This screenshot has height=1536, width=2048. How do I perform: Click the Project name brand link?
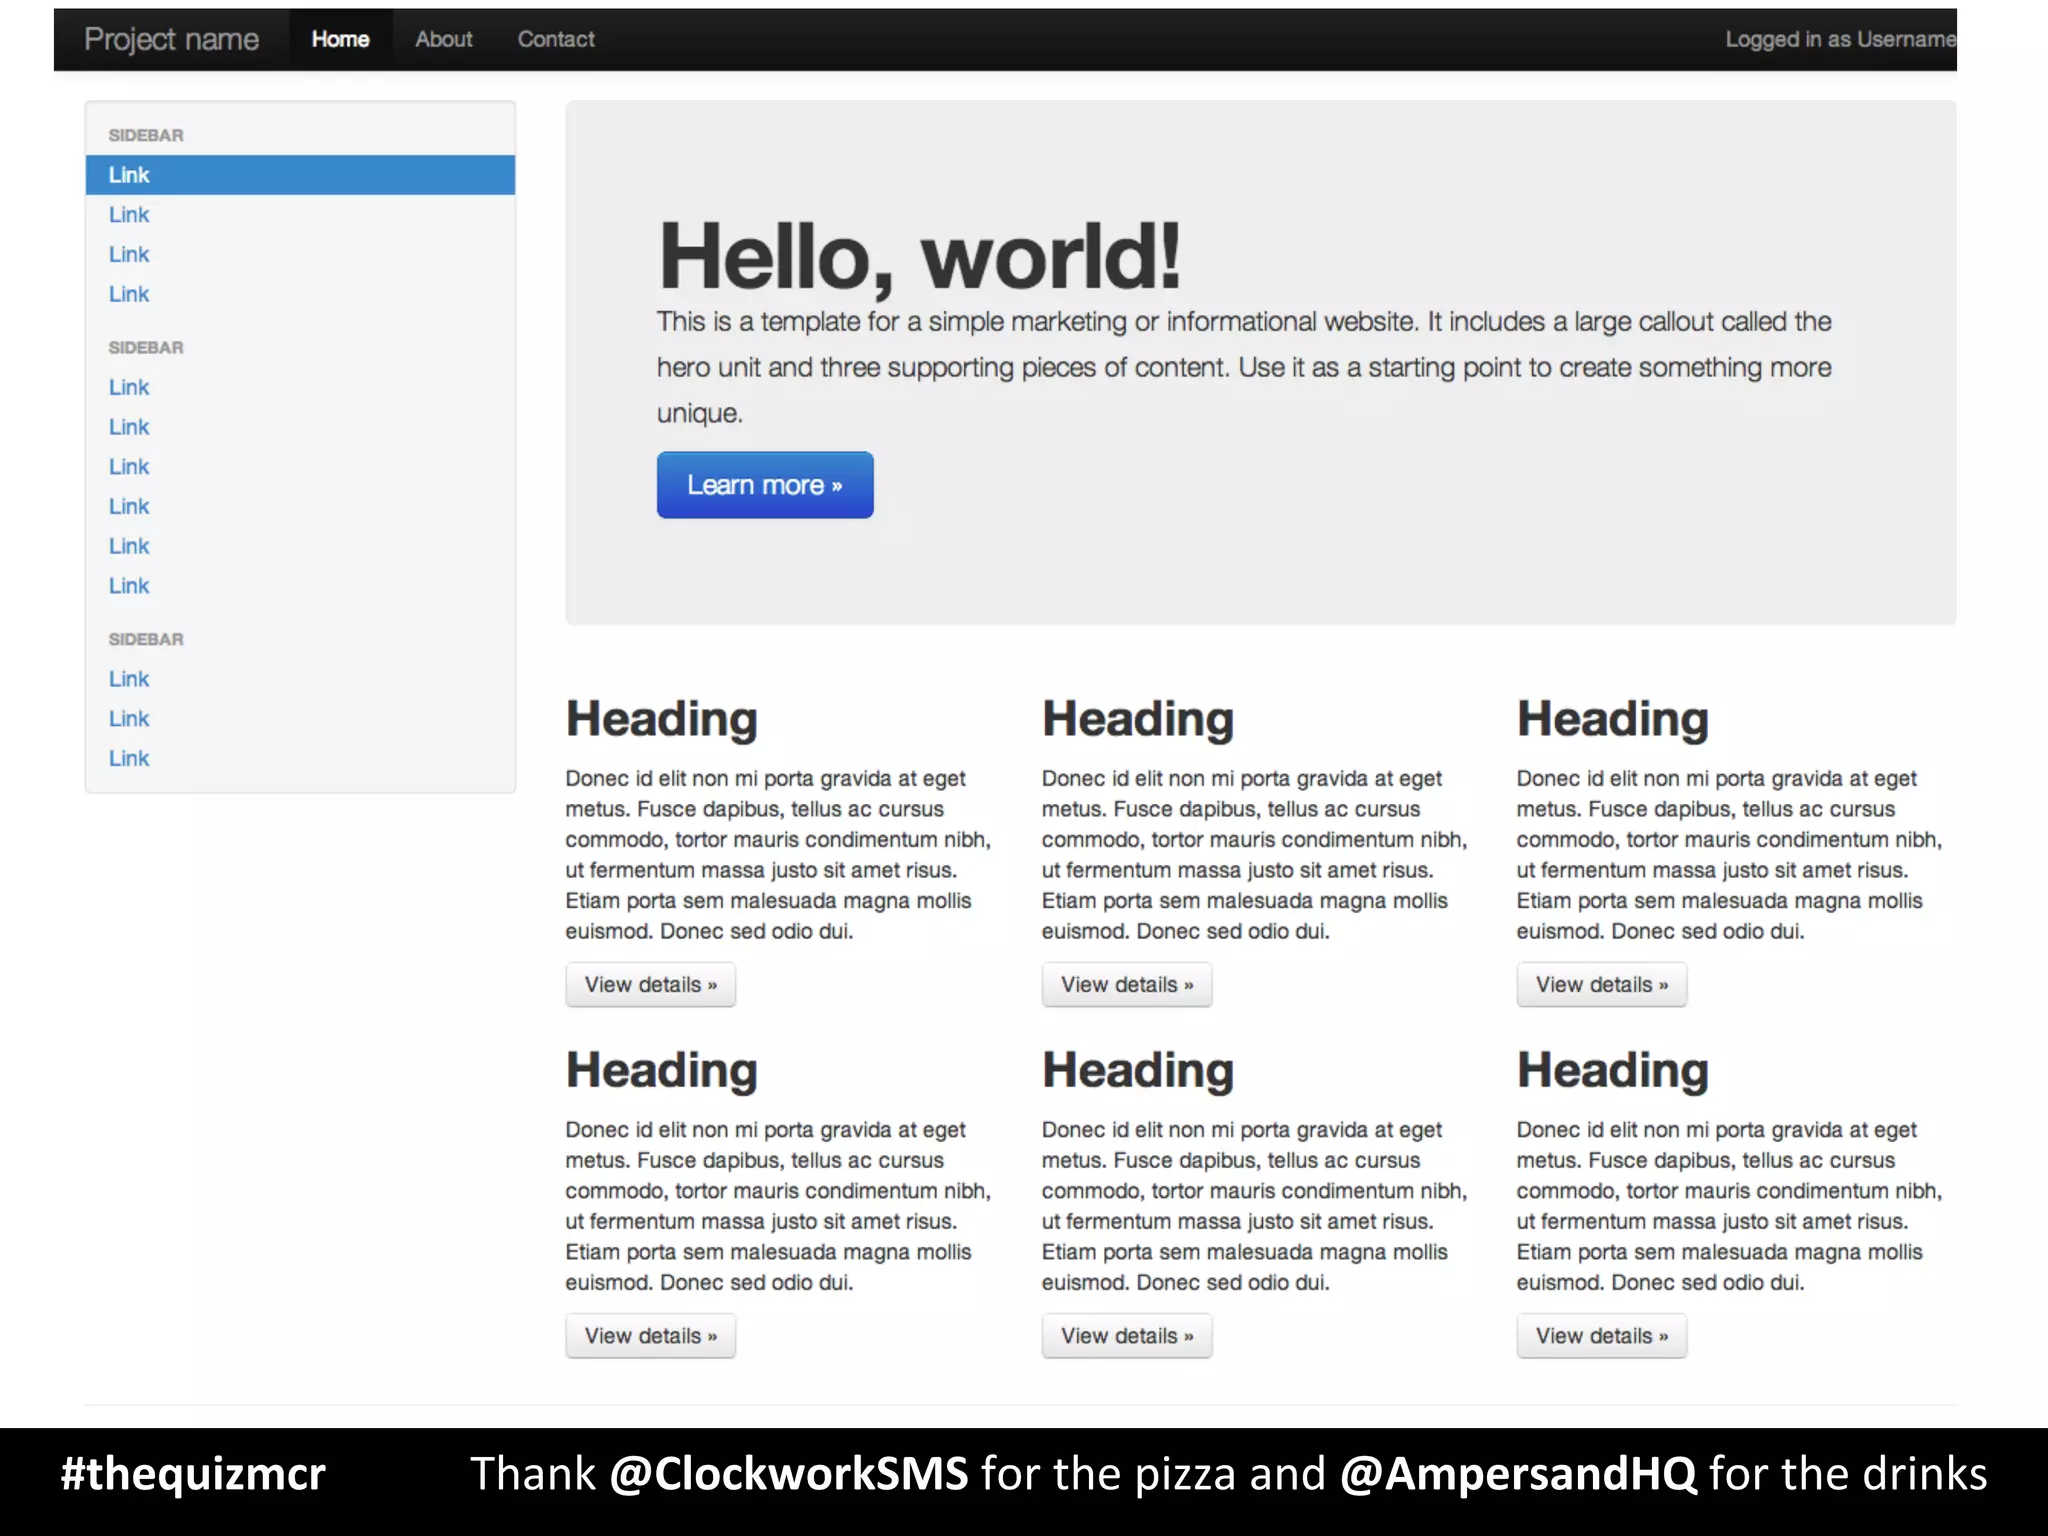171,39
